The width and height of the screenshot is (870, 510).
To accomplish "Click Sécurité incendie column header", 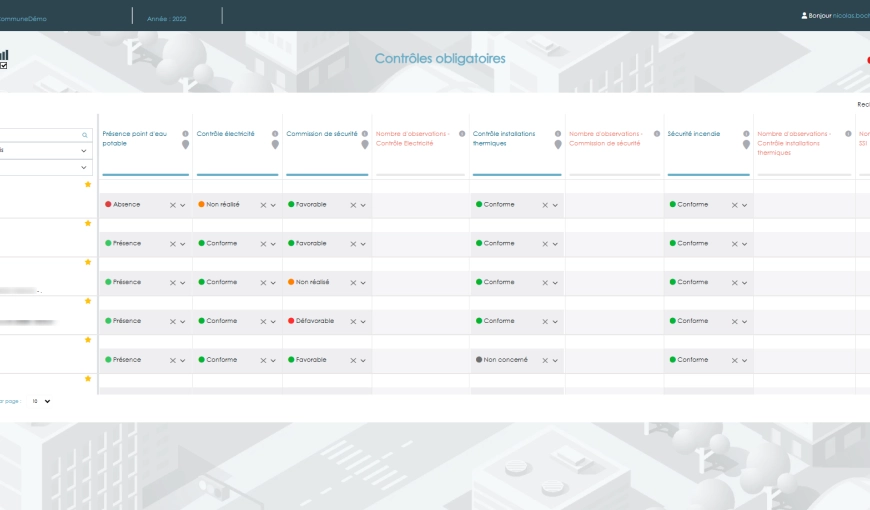I will coord(694,134).
